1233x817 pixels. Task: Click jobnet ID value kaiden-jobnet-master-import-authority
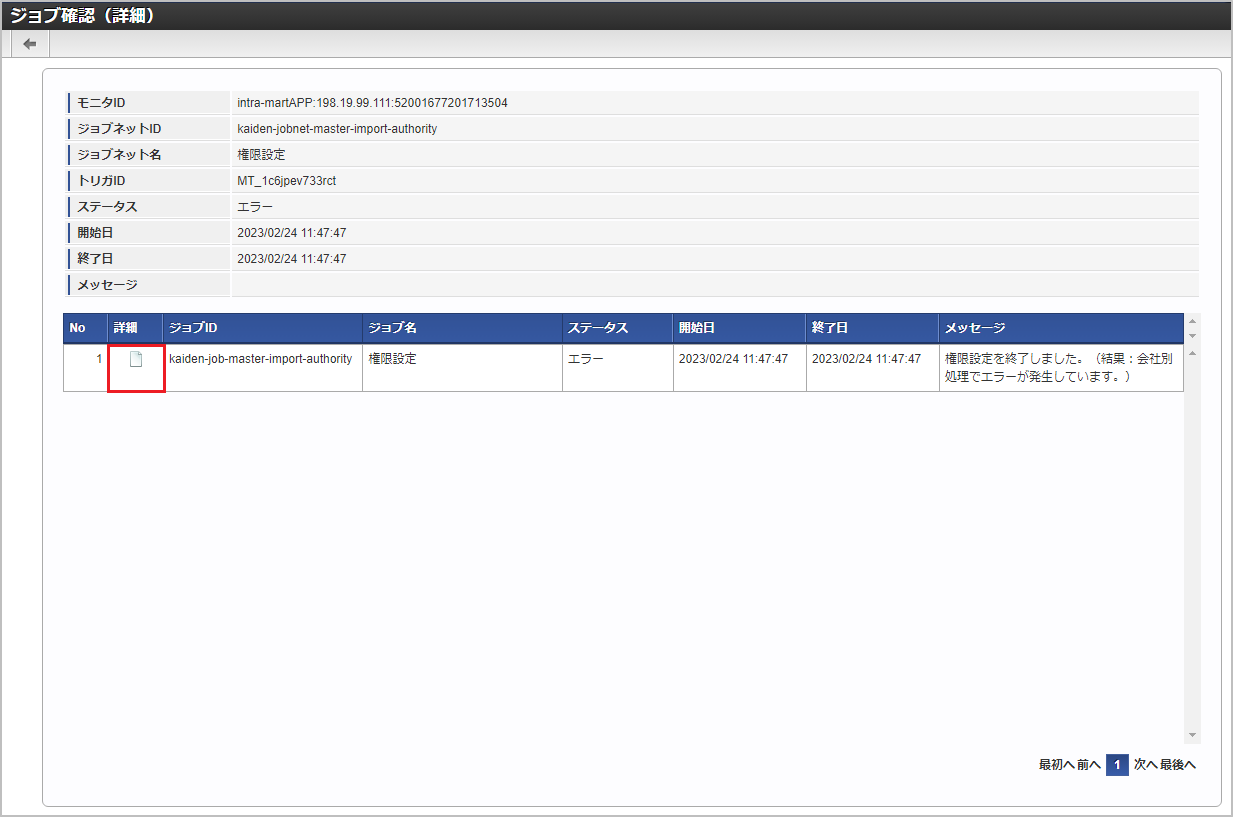pos(337,129)
